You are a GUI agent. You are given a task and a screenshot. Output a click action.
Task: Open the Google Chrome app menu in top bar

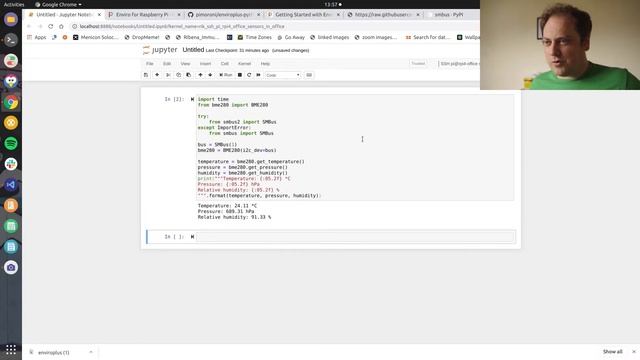pyautogui.click(x=58, y=4)
